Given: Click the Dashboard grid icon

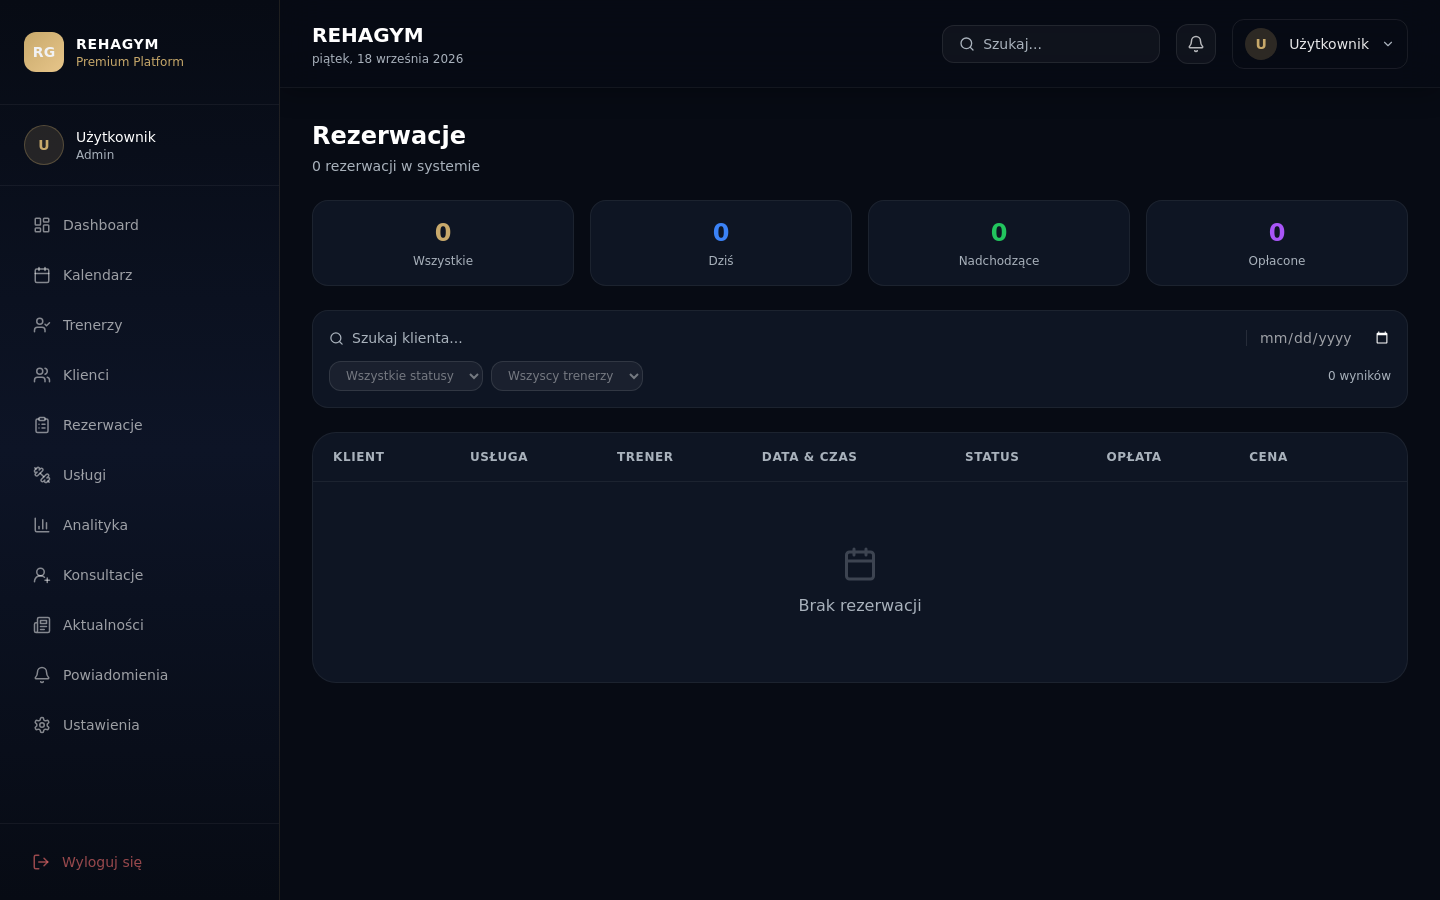Looking at the screenshot, I should (42, 225).
